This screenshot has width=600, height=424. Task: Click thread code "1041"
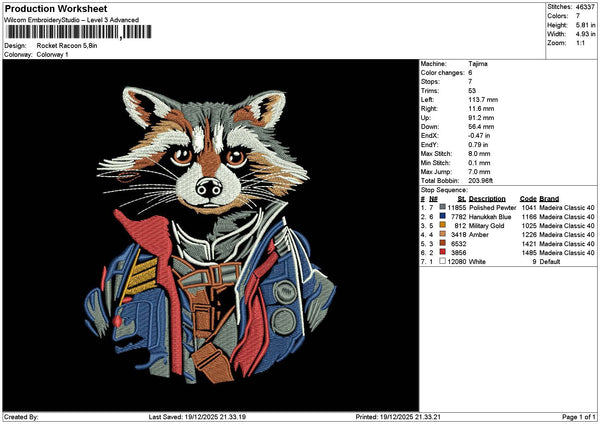529,207
